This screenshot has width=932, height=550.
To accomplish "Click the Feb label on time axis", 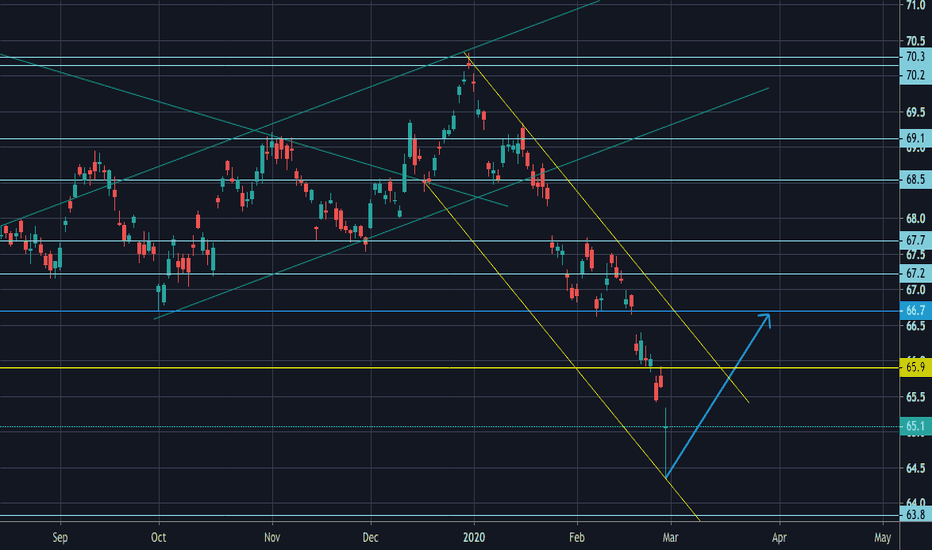I will 577,538.
